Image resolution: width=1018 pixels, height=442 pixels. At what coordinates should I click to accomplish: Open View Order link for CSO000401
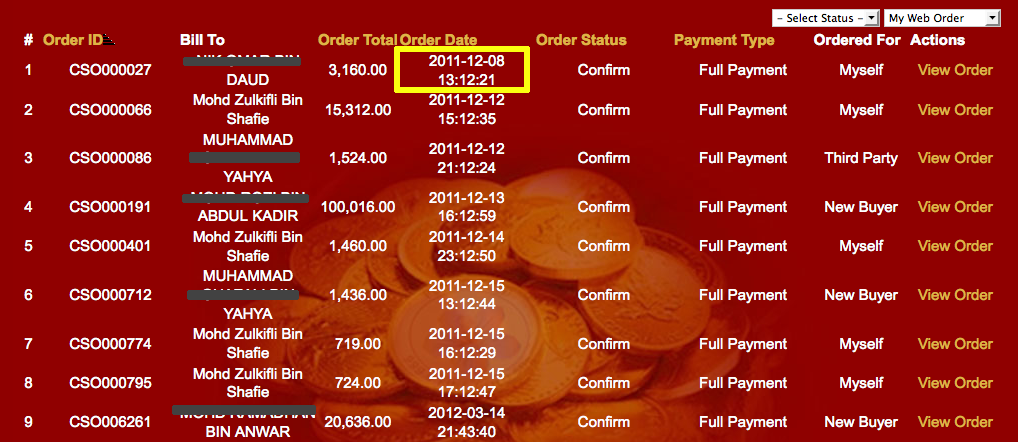pyautogui.click(x=955, y=246)
